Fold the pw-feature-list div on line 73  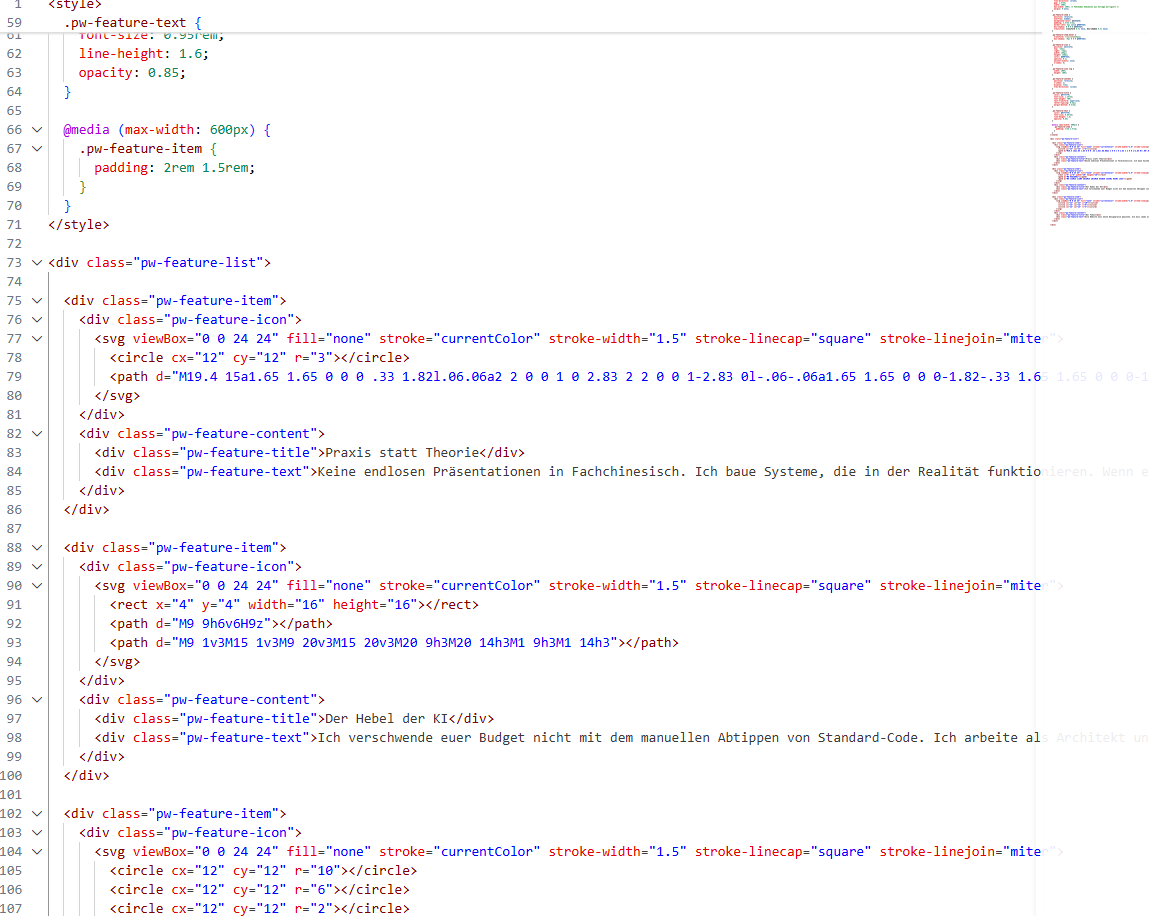[x=37, y=262]
